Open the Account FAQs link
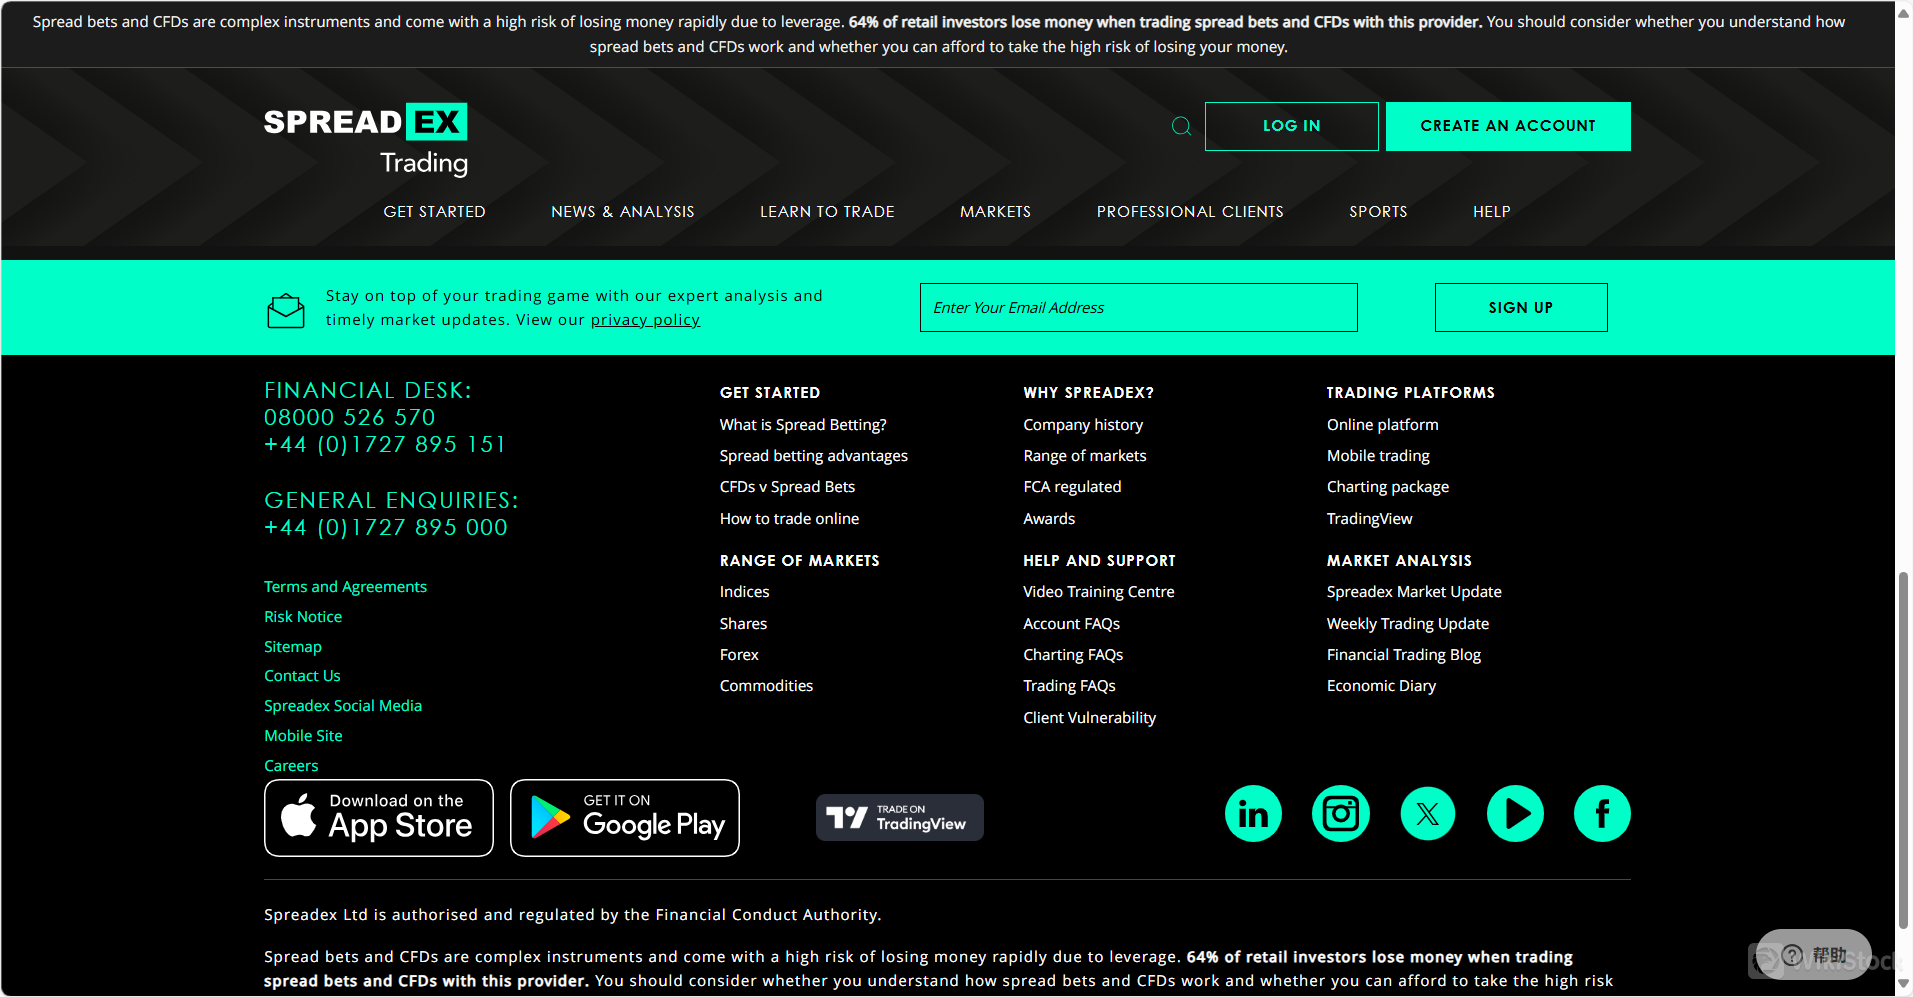The width and height of the screenshot is (1913, 997). [x=1071, y=624]
